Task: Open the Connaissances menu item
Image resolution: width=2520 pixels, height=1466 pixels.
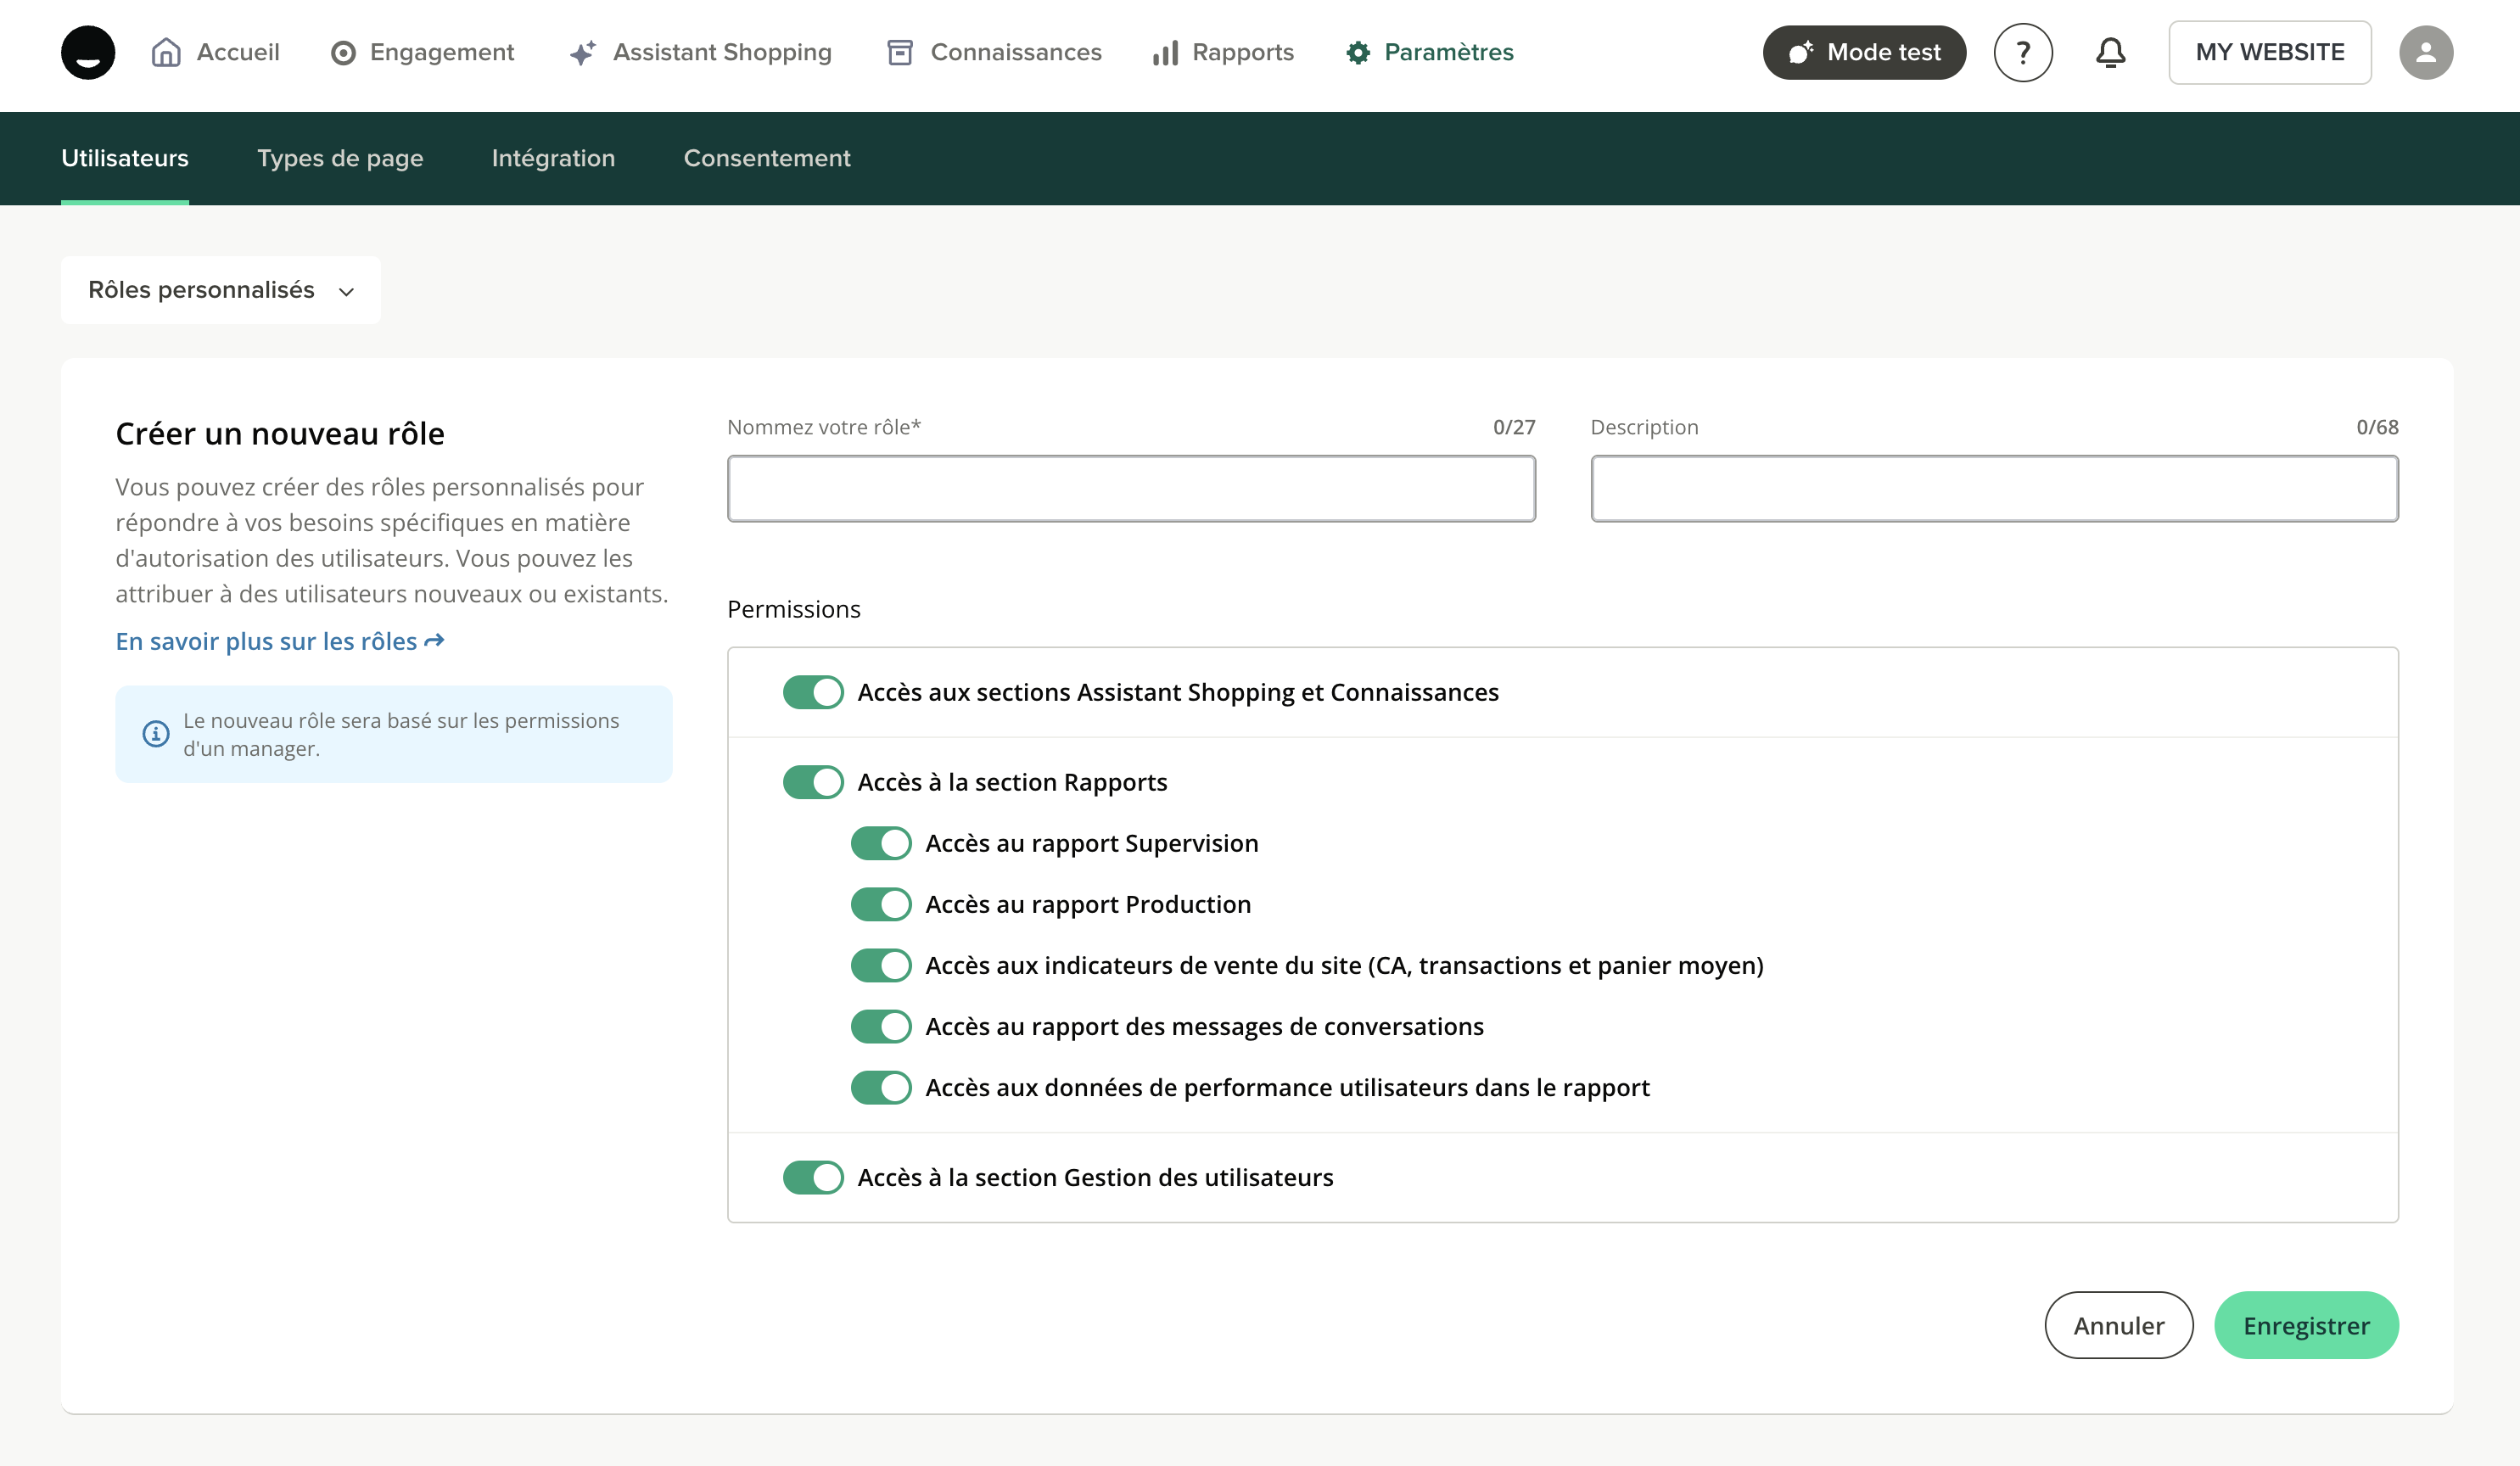Action: click(994, 52)
